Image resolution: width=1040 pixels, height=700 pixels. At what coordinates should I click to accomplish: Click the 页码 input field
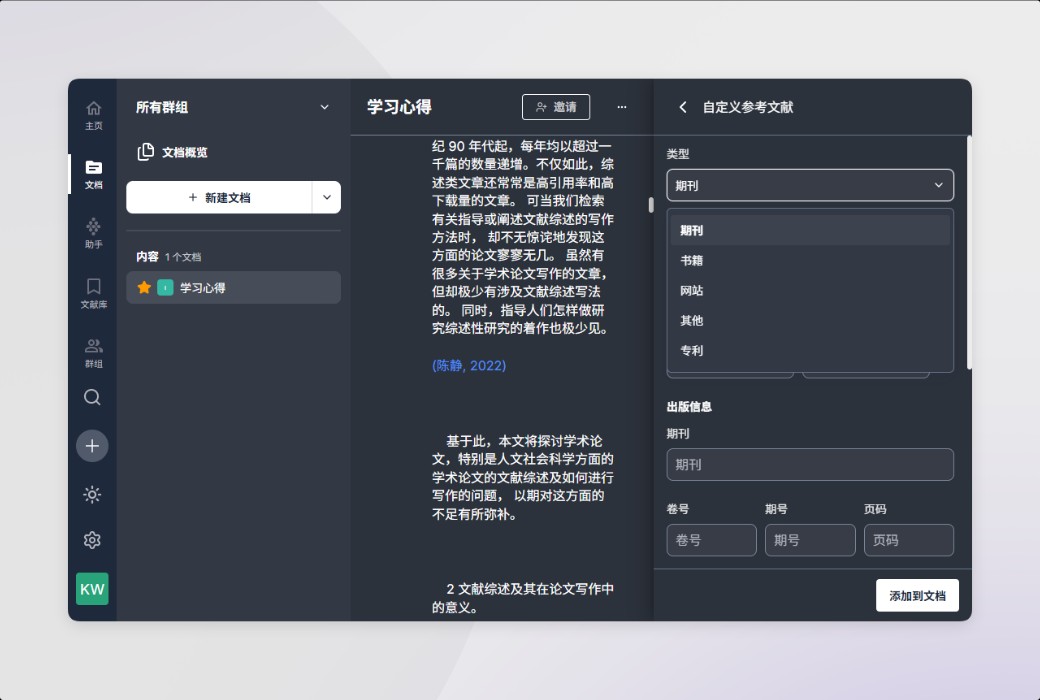[x=909, y=540]
